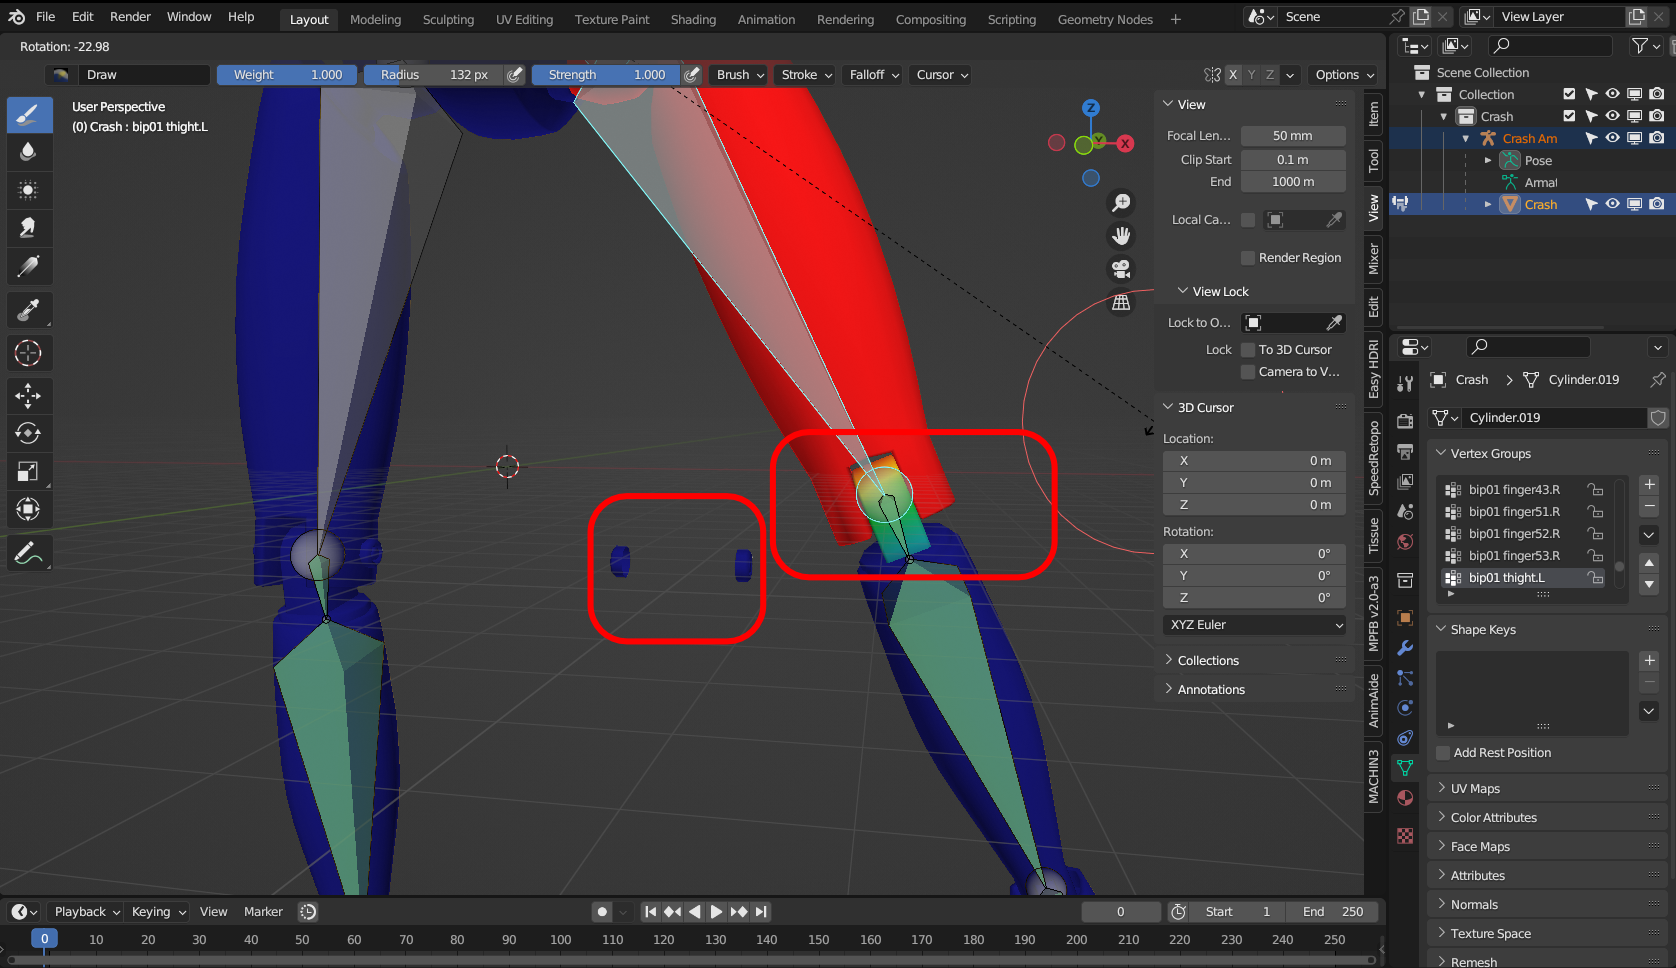This screenshot has width=1676, height=968.
Task: Open the Modifiers wrench properties tab
Action: click(x=1405, y=648)
